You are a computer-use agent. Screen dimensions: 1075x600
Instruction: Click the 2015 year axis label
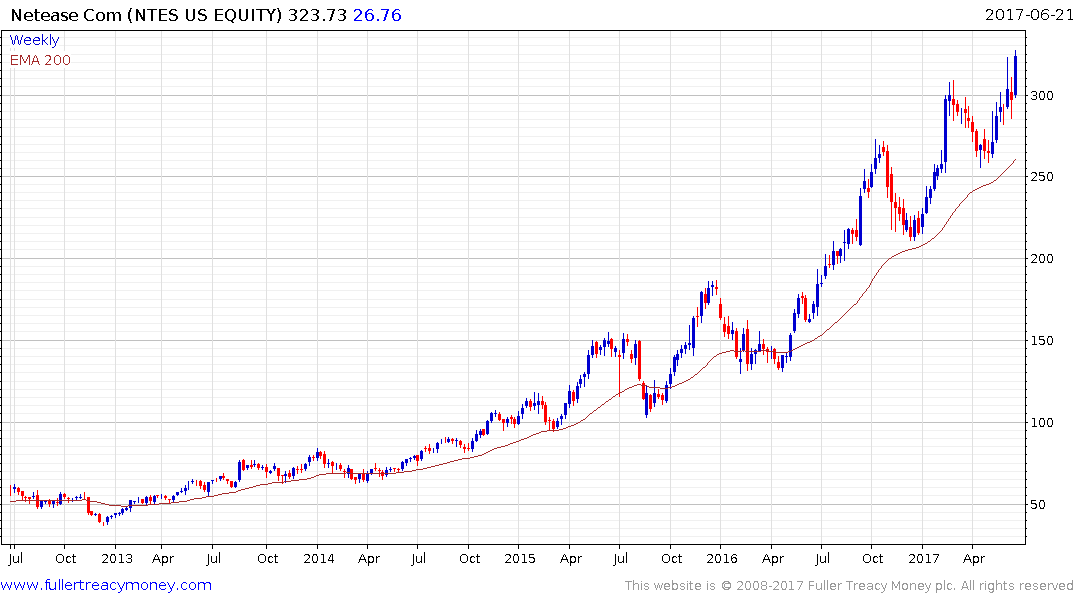520,559
